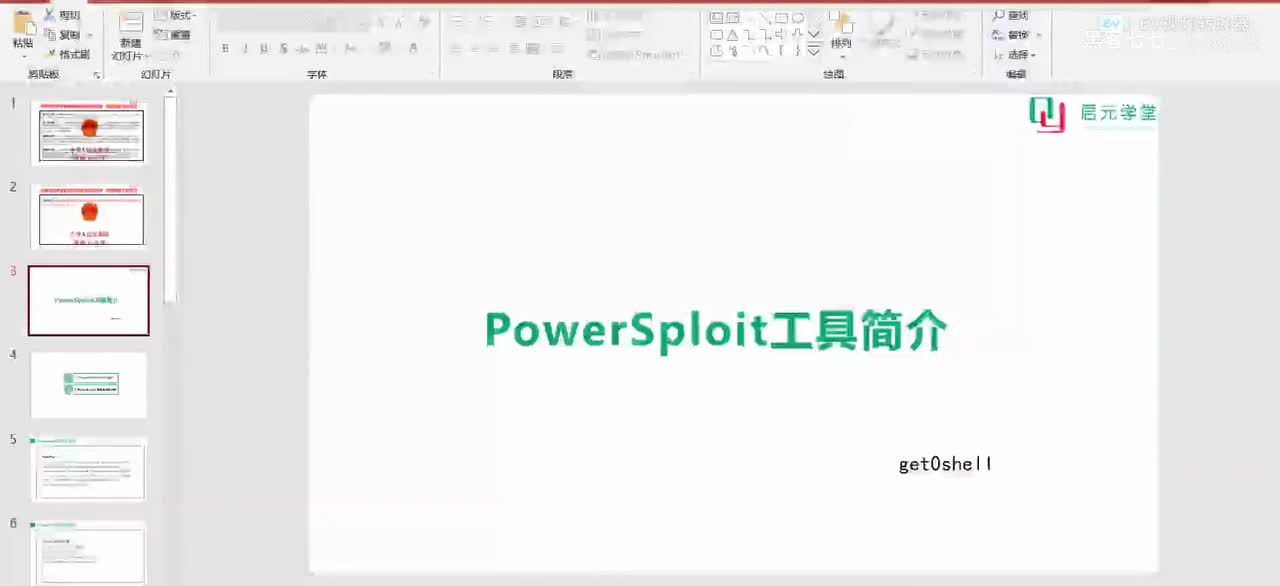1280x586 pixels.
Task: Open the Layout (版式) dropdown
Action: coord(175,15)
